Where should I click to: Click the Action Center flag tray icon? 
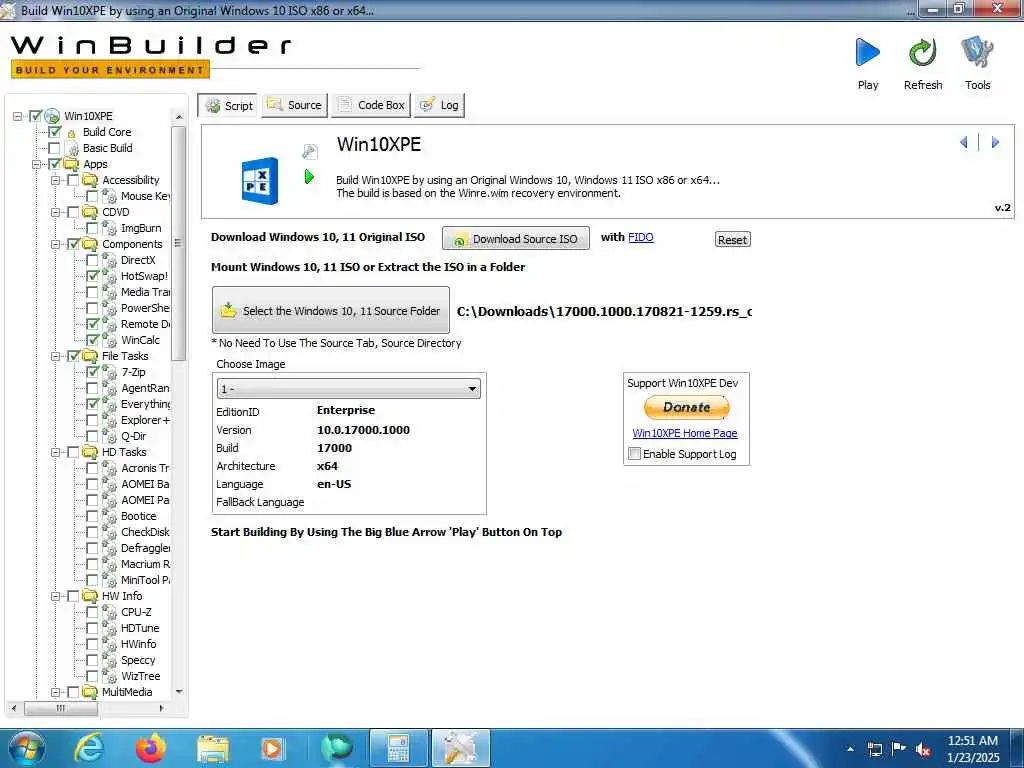click(x=899, y=749)
